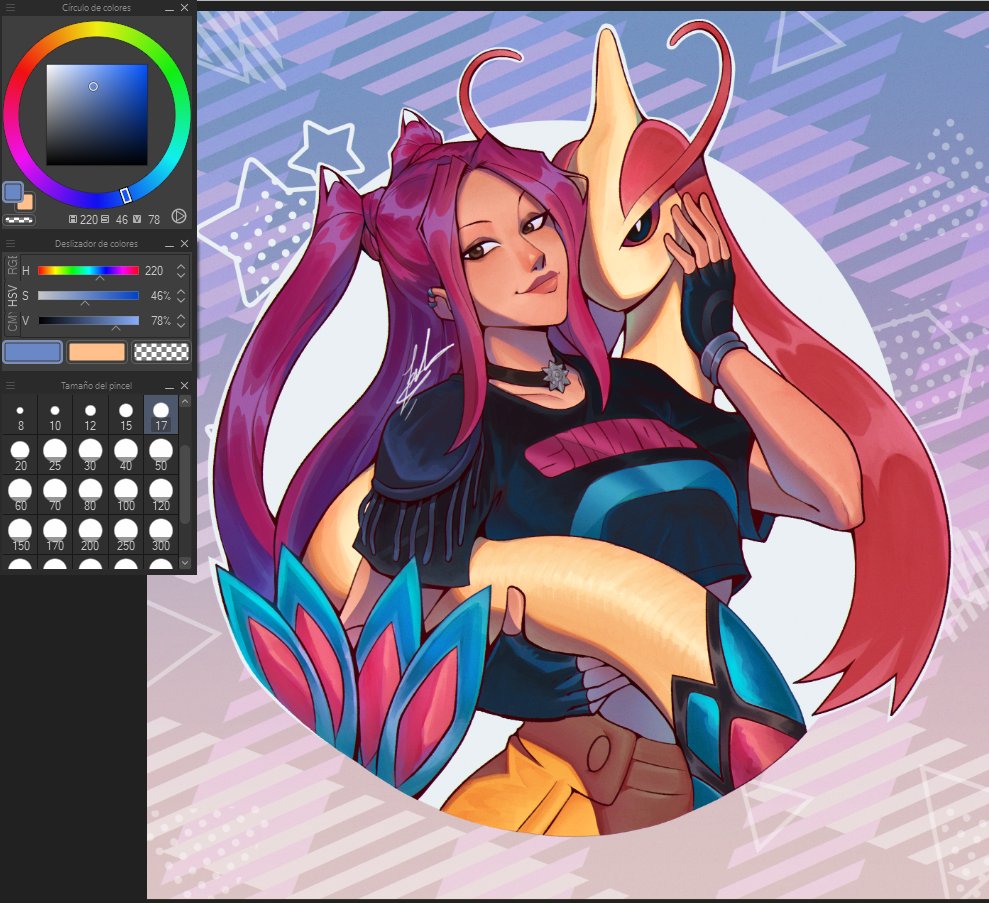Select brush size 10
The height and width of the screenshot is (903, 989).
(x=55, y=416)
